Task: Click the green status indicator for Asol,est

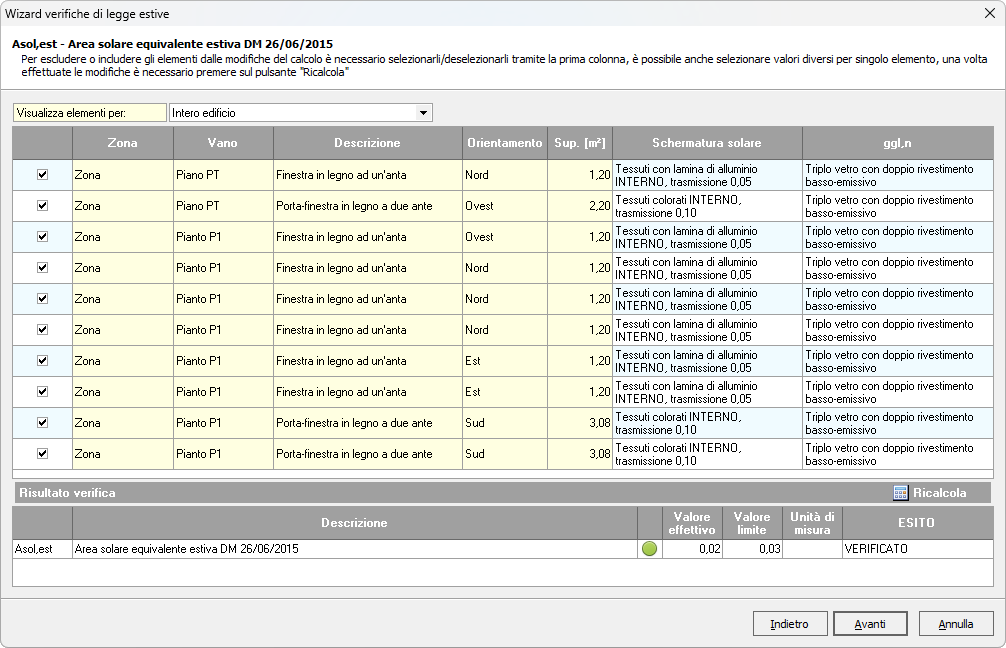Action: [649, 549]
